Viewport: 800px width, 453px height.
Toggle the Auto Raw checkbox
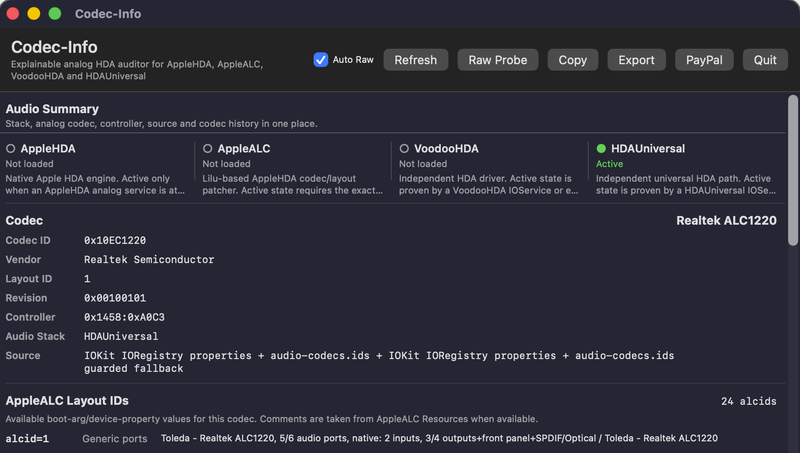click(320, 60)
